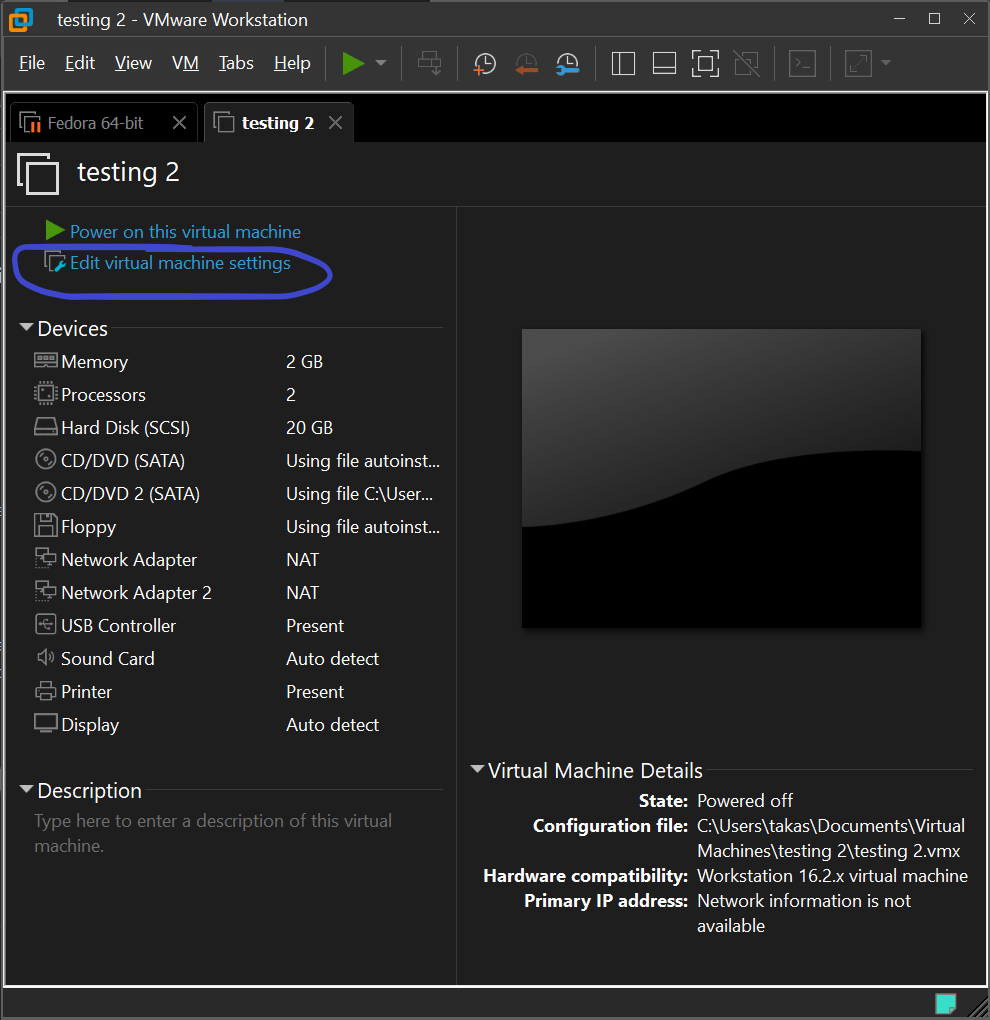This screenshot has width=990, height=1020.
Task: Click the Network Adapter 2 icon
Action: [x=46, y=591]
